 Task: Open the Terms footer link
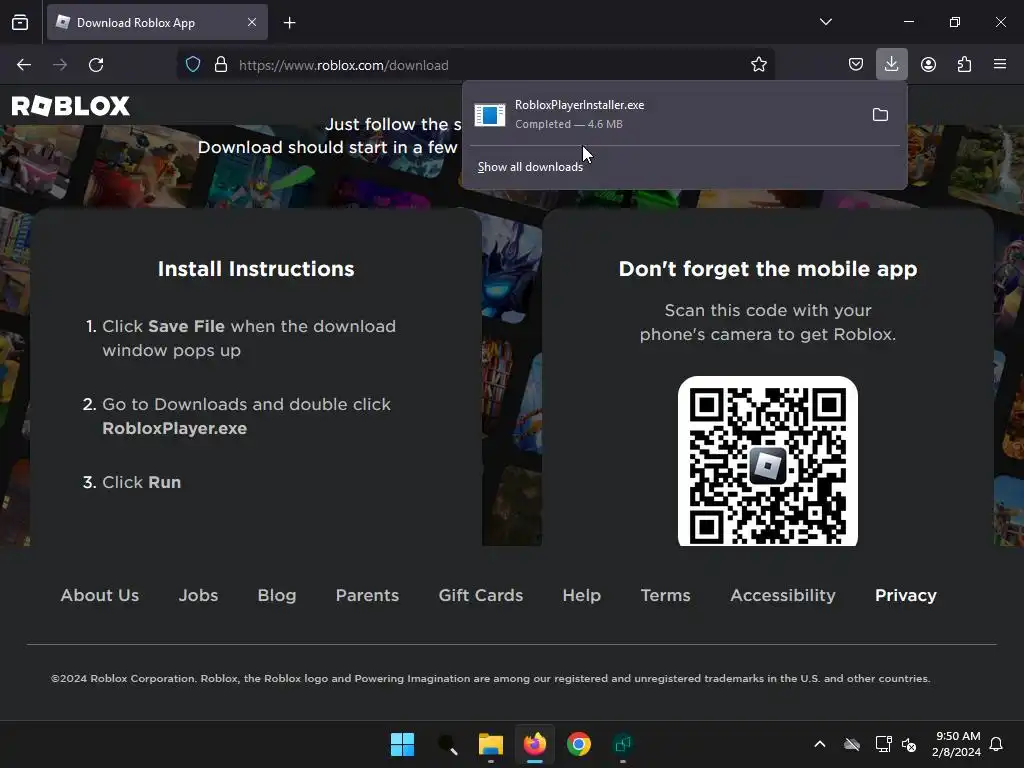tap(665, 595)
